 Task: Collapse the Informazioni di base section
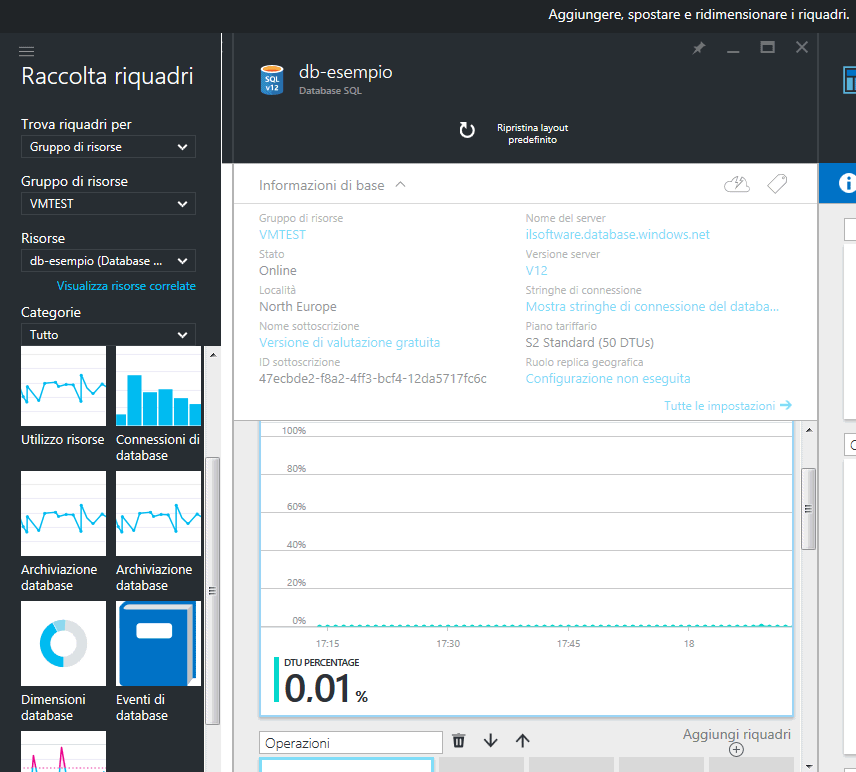pyautogui.click(x=400, y=185)
